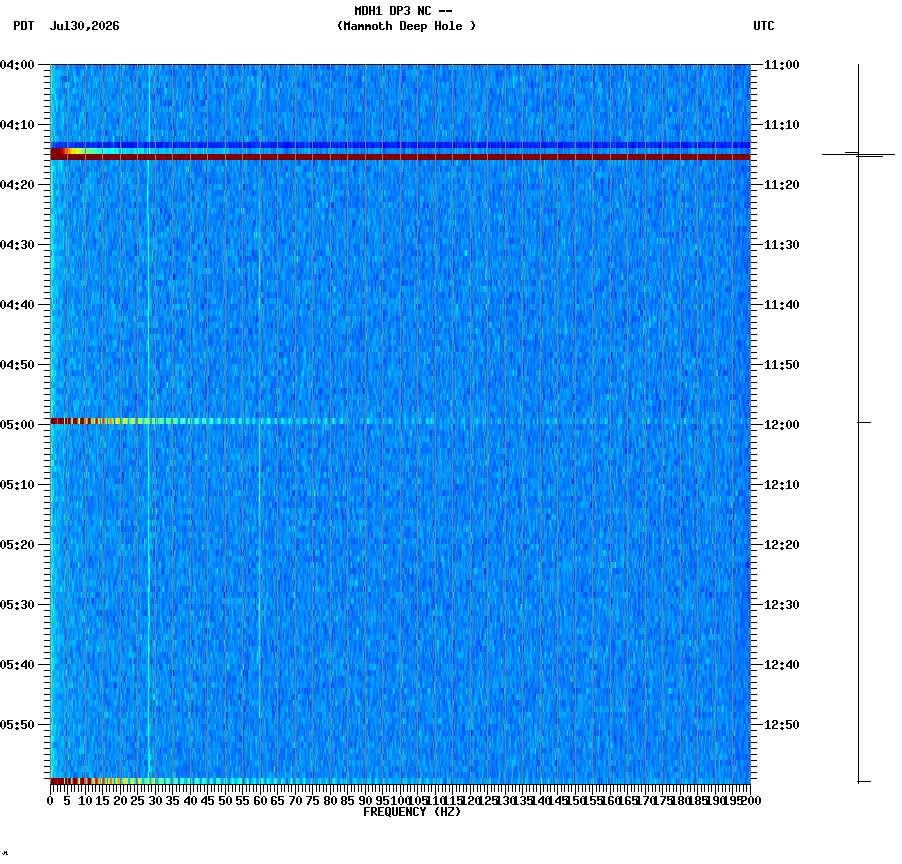Viewport: 902px width, 864px height.
Task: Click the '(Mammoth Deep Hole )' subtitle
Action: [406, 26]
